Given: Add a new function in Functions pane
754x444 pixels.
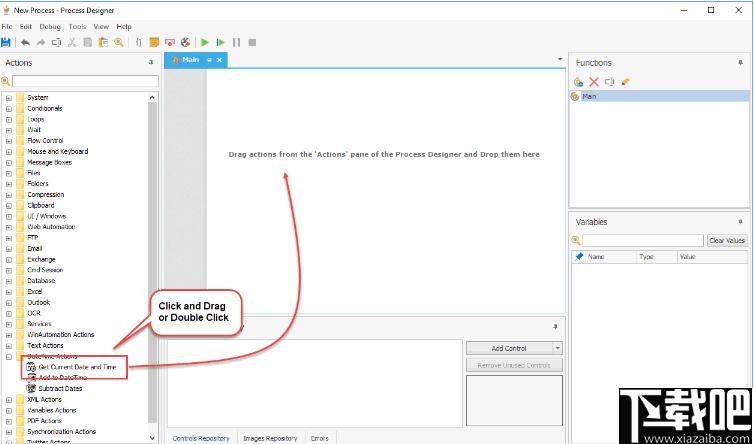Looking at the screenshot, I should click(578, 82).
